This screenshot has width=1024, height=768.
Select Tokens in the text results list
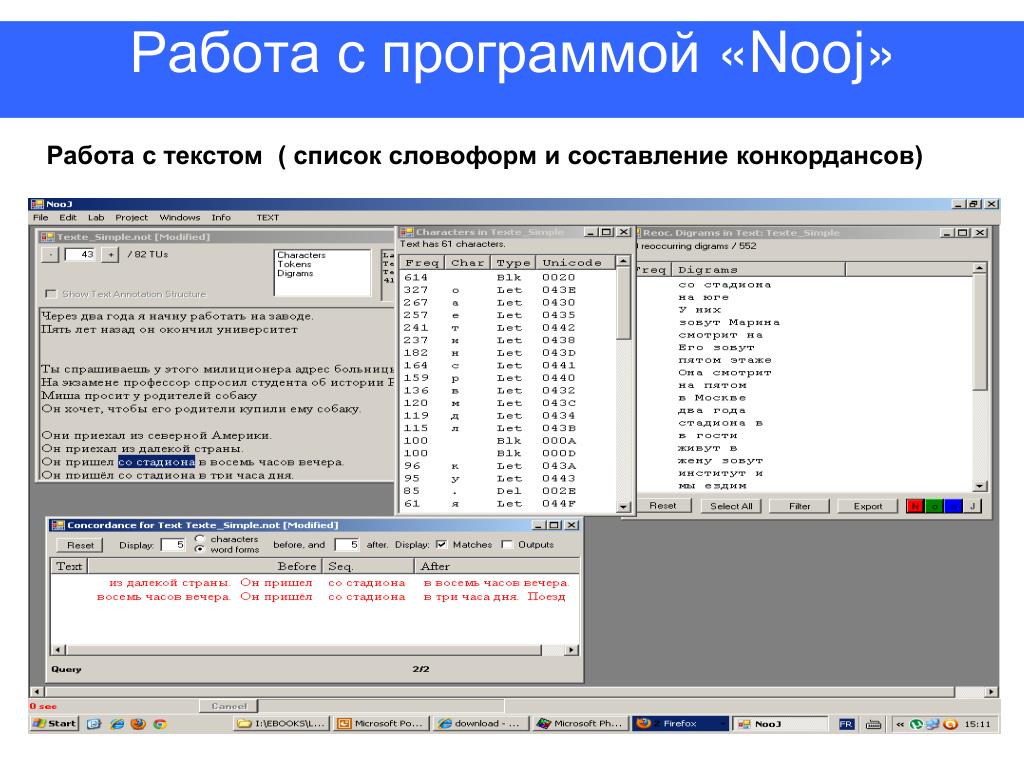click(x=294, y=264)
